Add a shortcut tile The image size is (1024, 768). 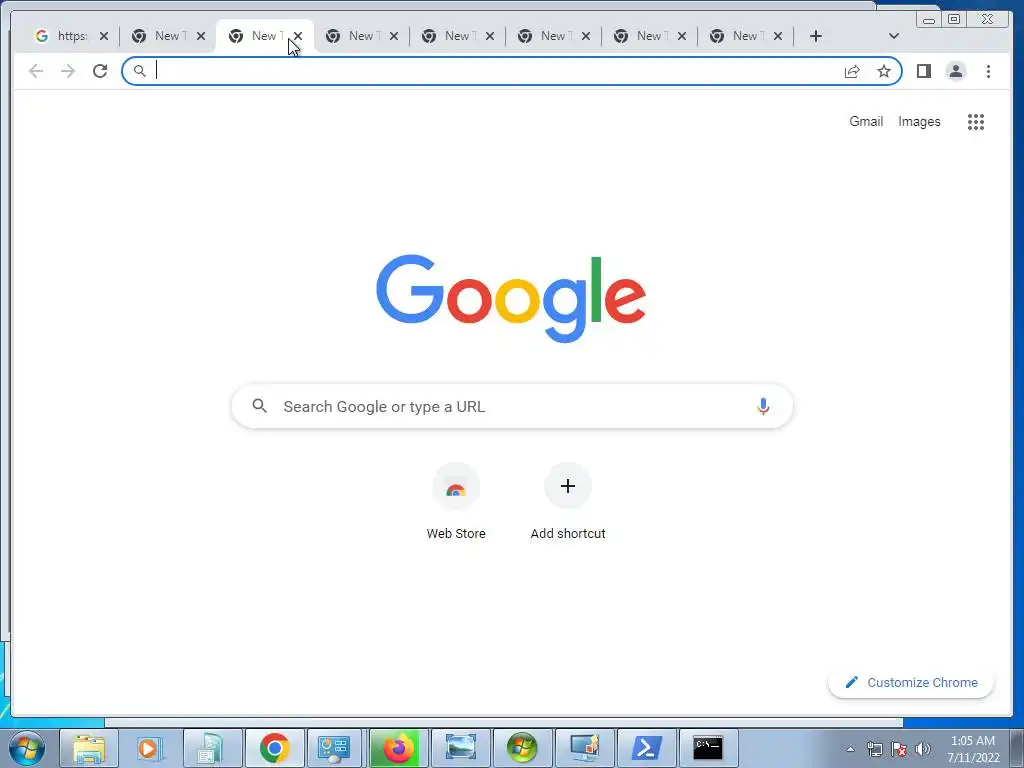[x=568, y=502]
